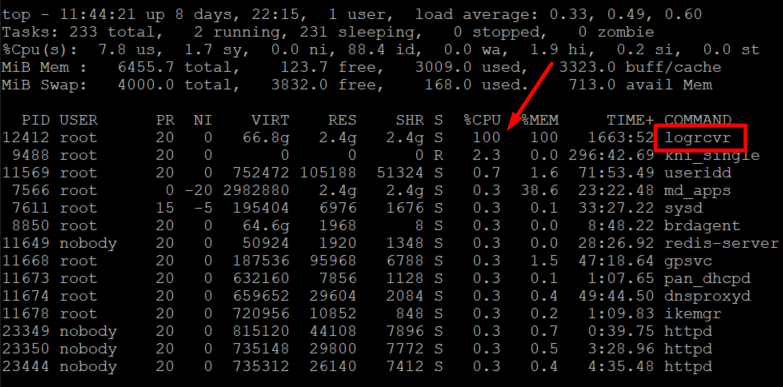The width and height of the screenshot is (783, 387).
Task: Select the 88.4 id CPU value
Action: point(367,50)
